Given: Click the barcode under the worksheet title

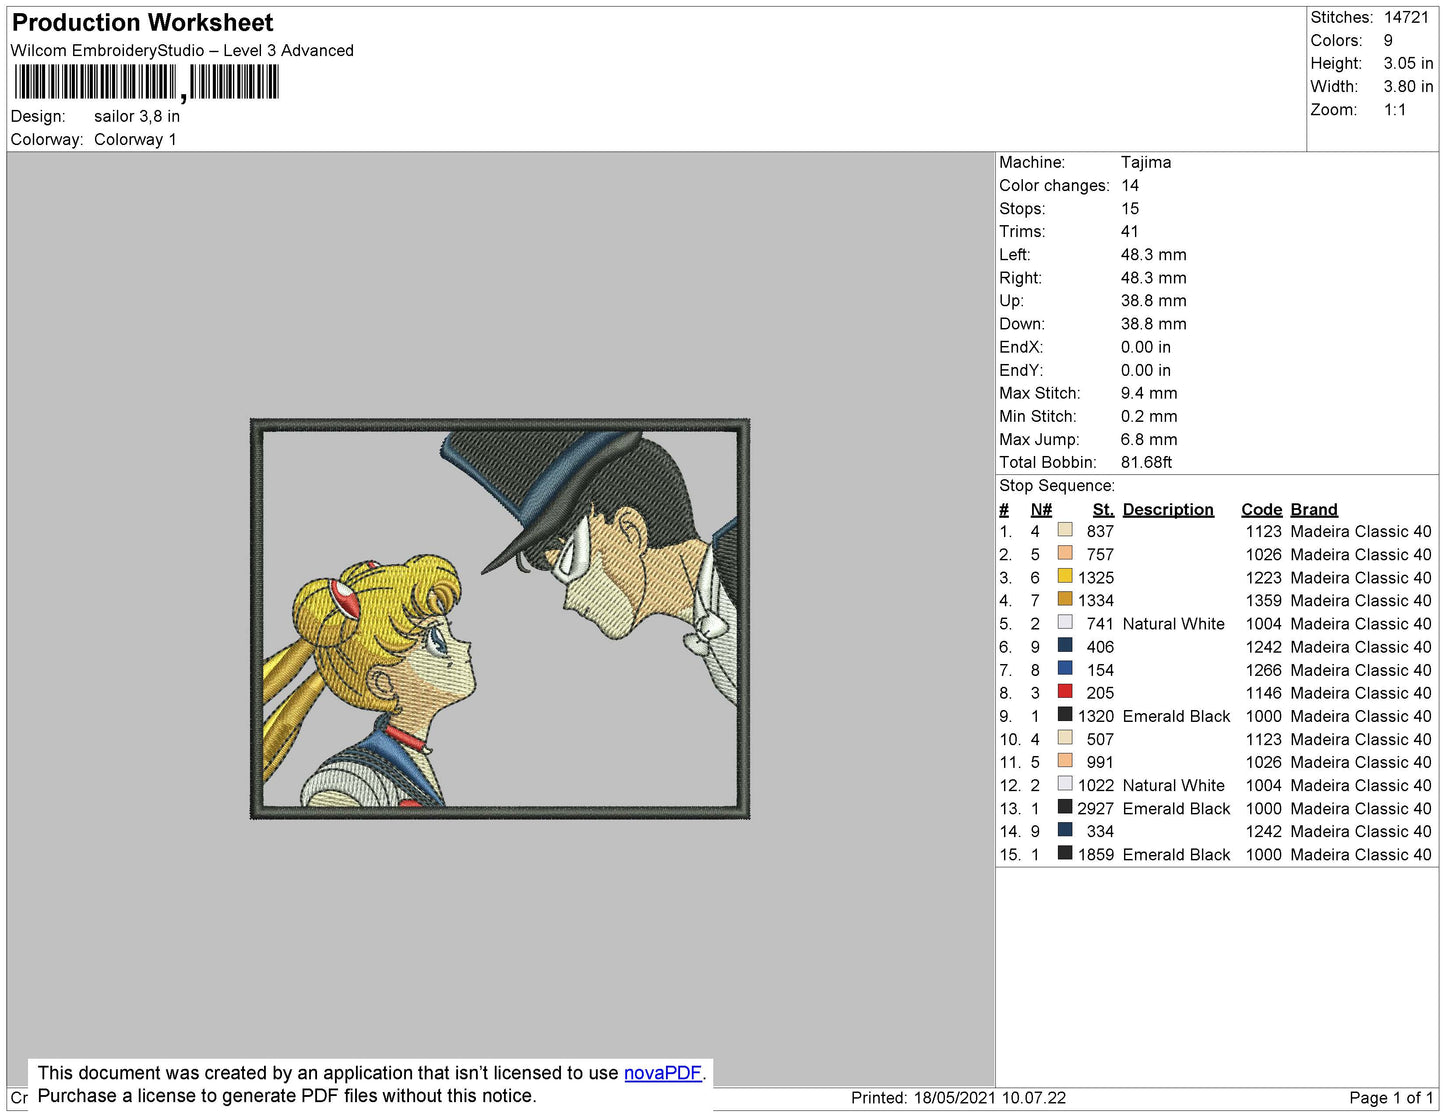Looking at the screenshot, I should pos(147,83).
